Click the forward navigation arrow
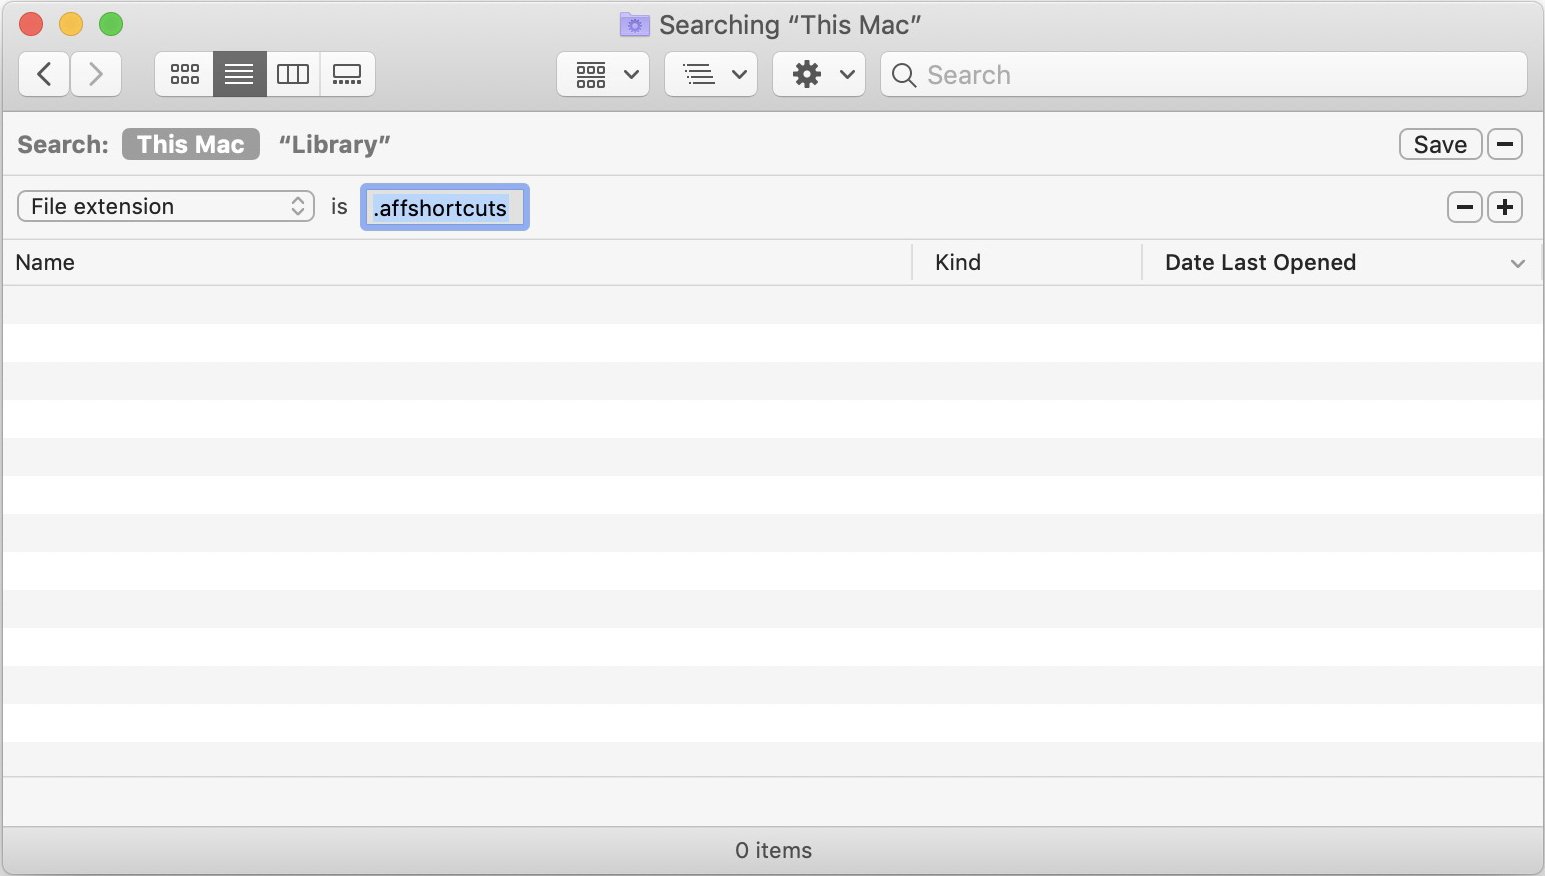Screen dimensions: 1545x876 click(x=96, y=74)
